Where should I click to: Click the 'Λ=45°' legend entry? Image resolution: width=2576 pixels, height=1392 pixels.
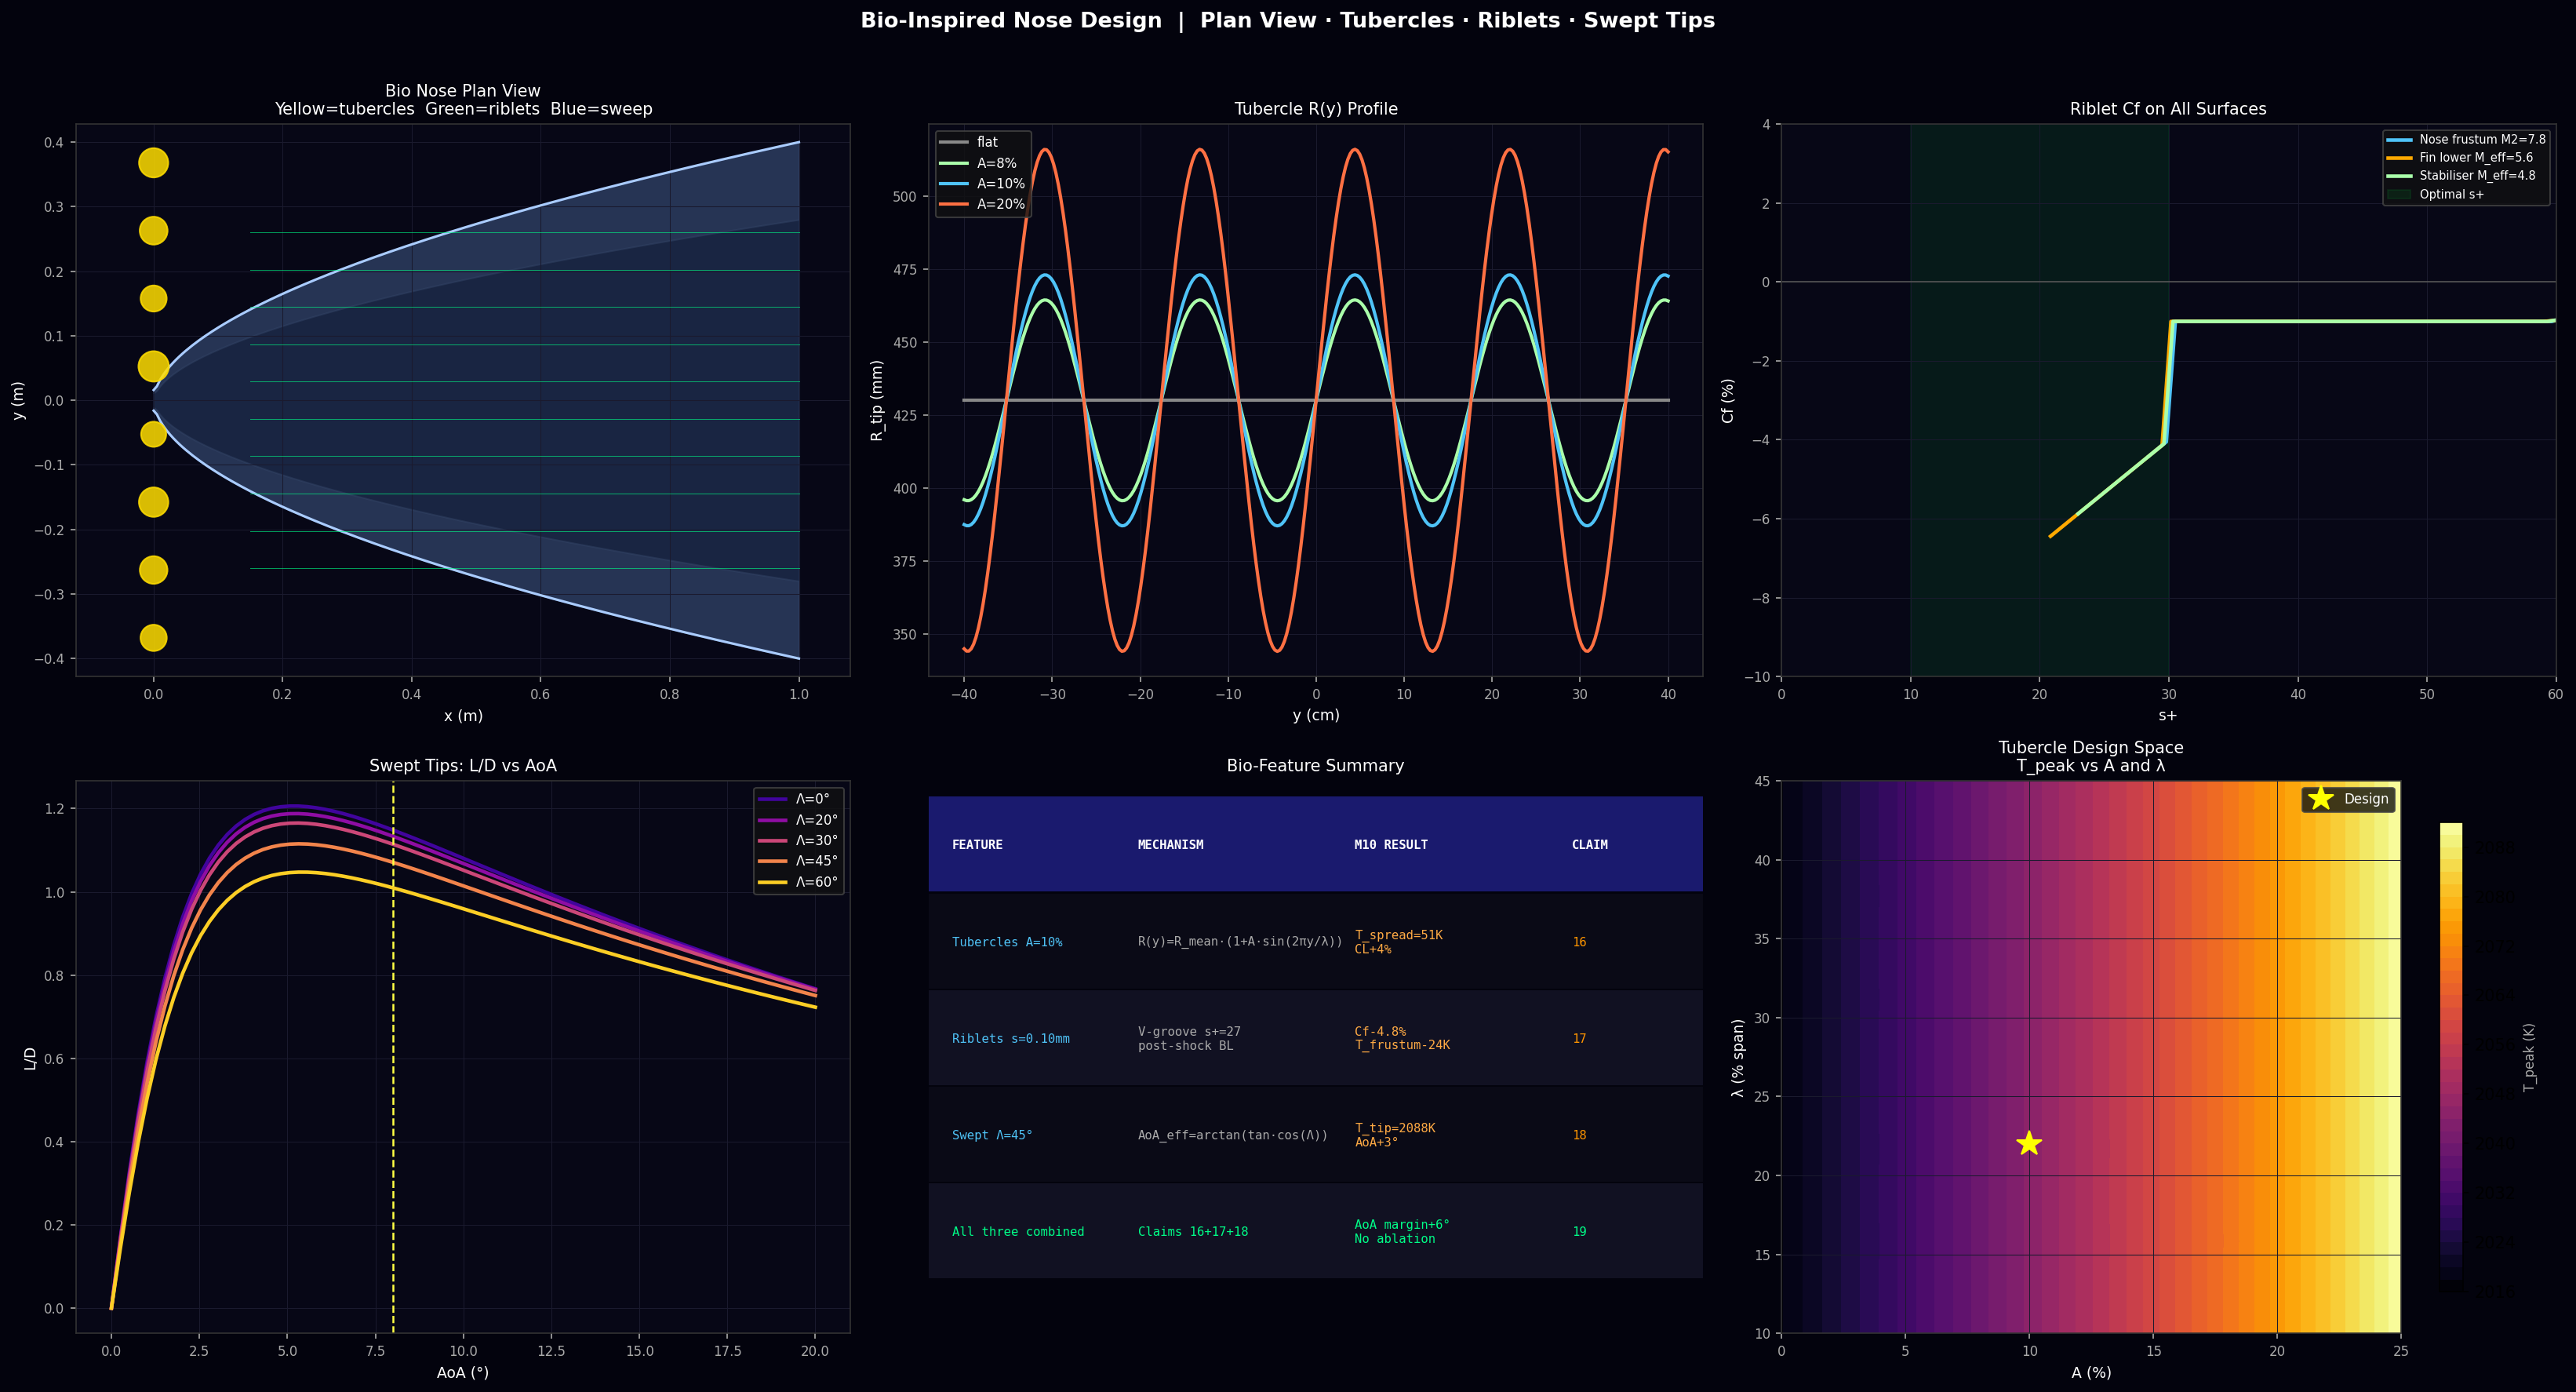[x=798, y=861]
